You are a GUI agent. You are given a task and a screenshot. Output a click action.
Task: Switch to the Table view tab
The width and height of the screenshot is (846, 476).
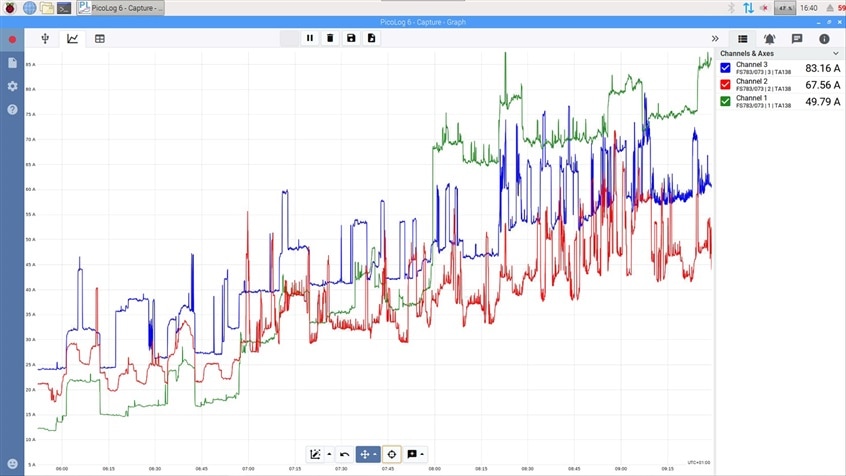100,39
